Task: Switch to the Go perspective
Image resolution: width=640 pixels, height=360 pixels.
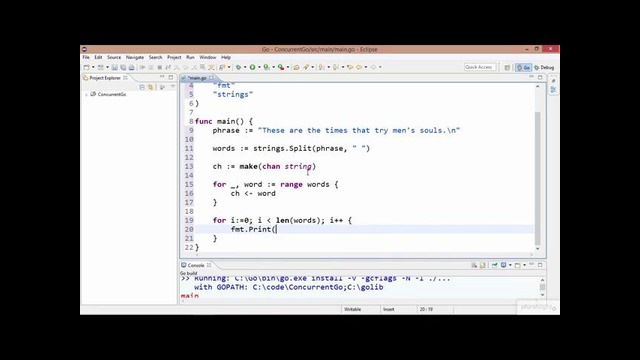Action: 523,67
